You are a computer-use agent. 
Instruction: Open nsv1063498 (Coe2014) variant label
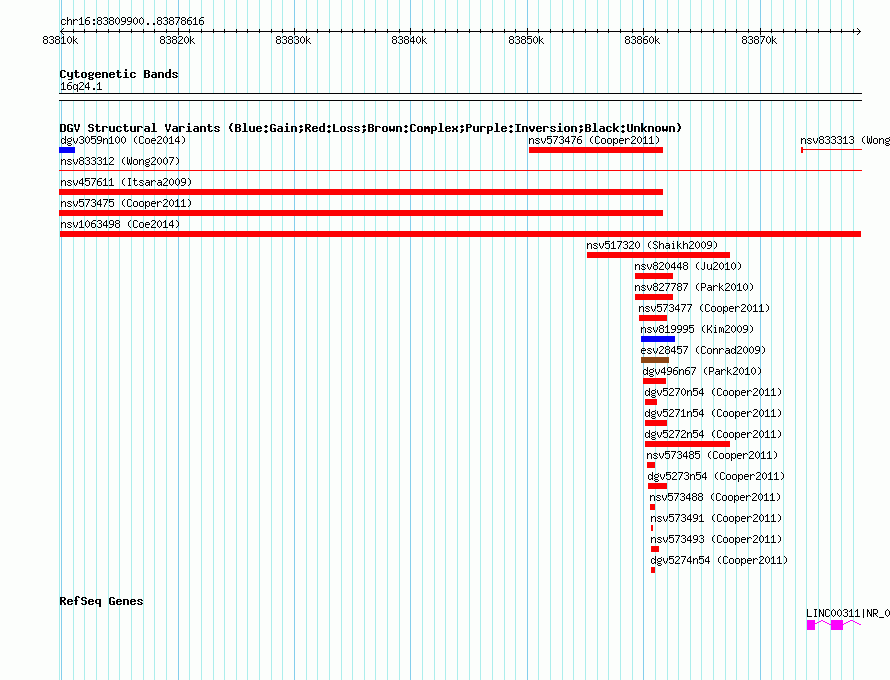(x=120, y=224)
